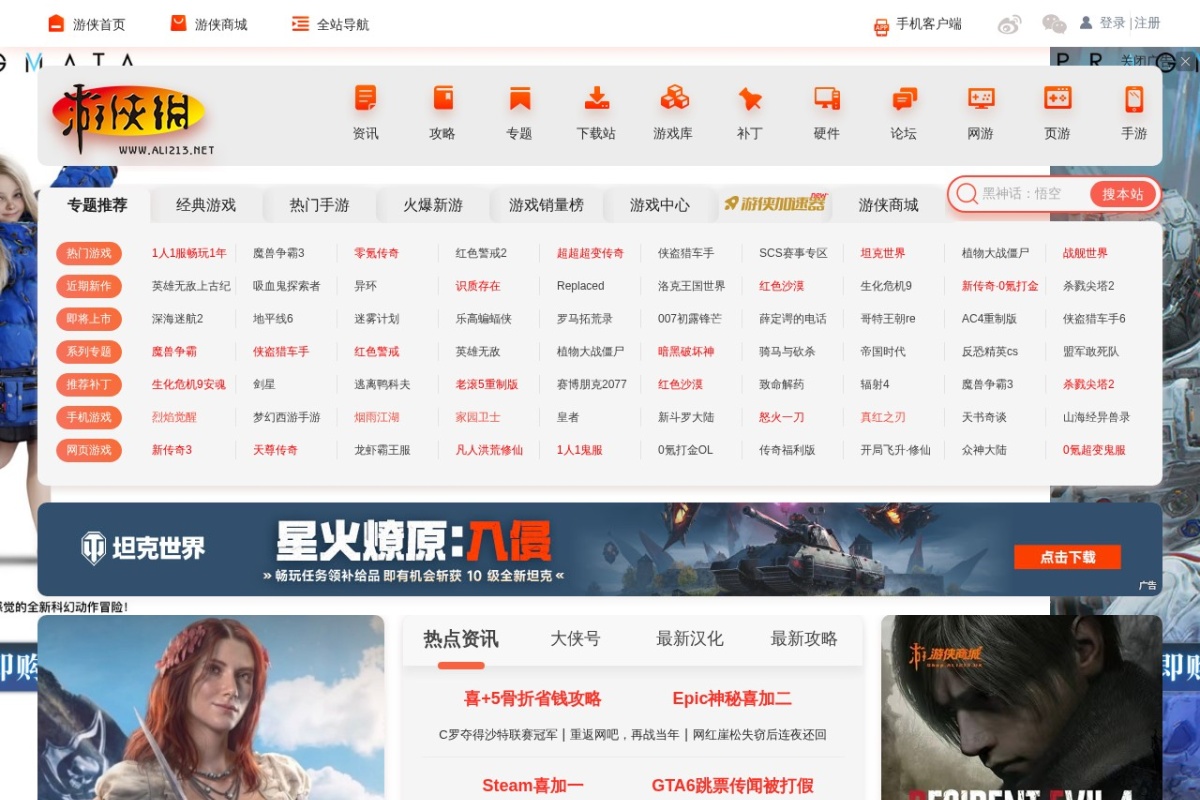Switch to 热门手游 tab
Viewport: 1200px width, 800px height.
[320, 205]
